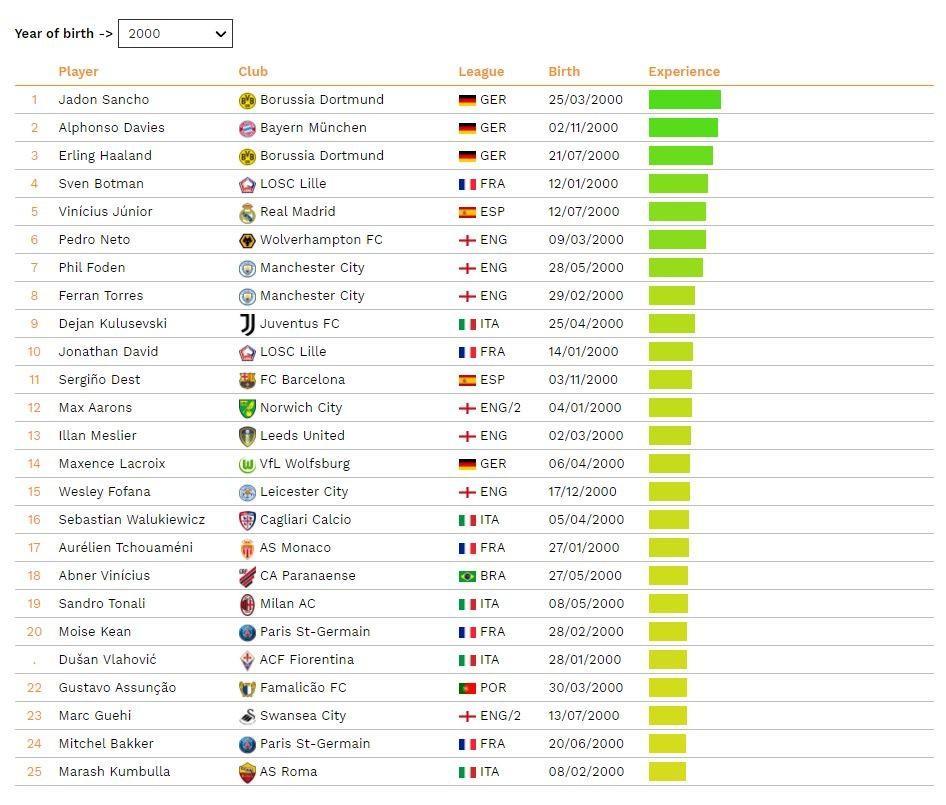Image resolution: width=946 pixels, height=805 pixels.
Task: Click Manchester City crest beside Phil Foden
Action: tap(247, 269)
